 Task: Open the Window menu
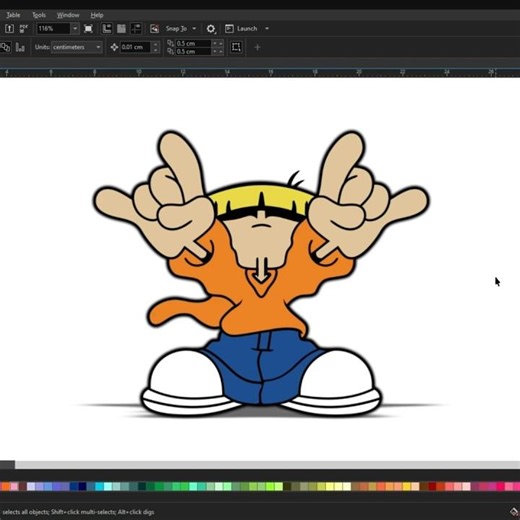coord(68,15)
